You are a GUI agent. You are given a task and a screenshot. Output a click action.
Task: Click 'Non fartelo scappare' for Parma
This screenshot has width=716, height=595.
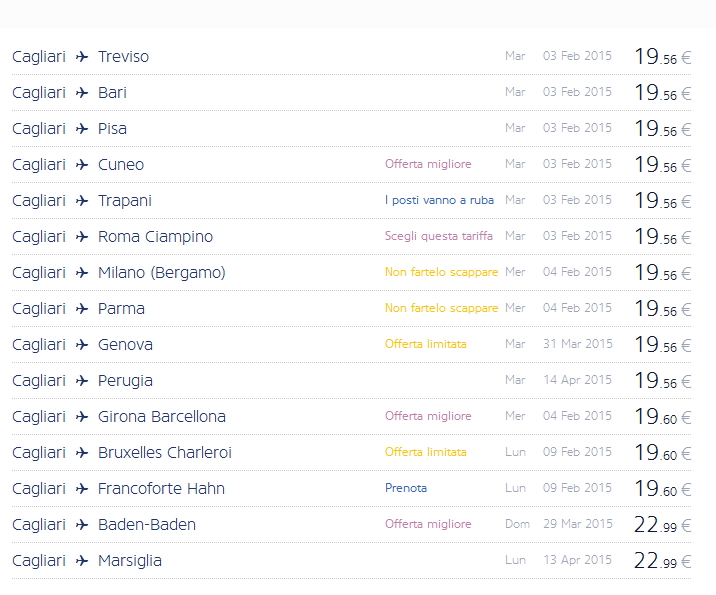pos(441,309)
